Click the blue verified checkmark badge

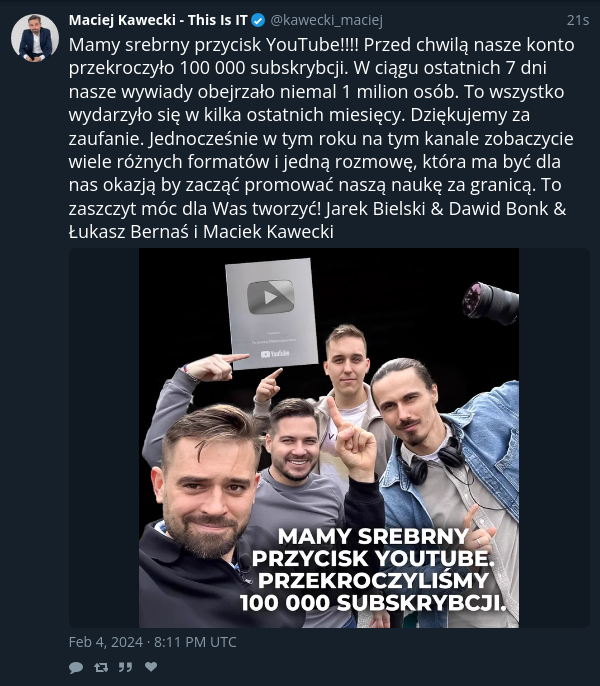(258, 20)
